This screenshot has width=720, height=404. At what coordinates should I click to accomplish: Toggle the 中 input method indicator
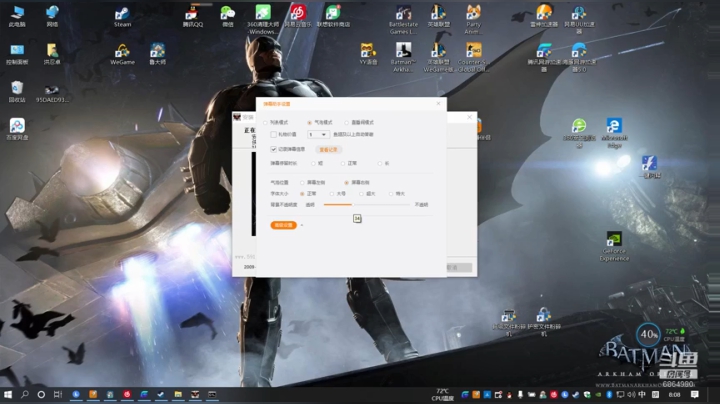pyautogui.click(x=642, y=394)
